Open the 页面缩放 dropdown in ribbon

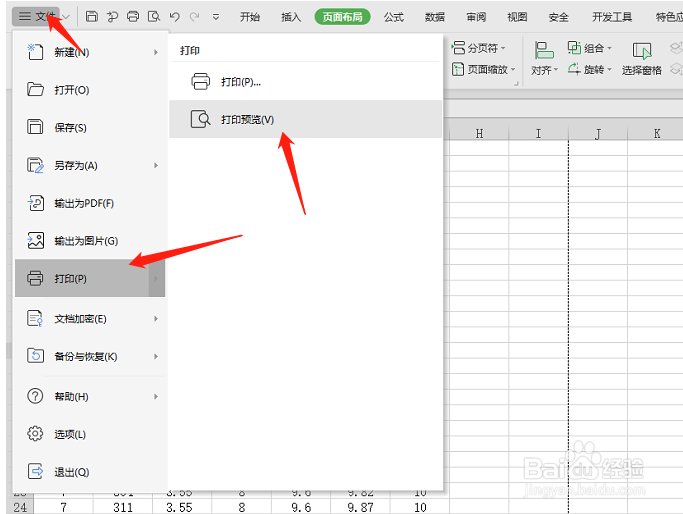[484, 69]
